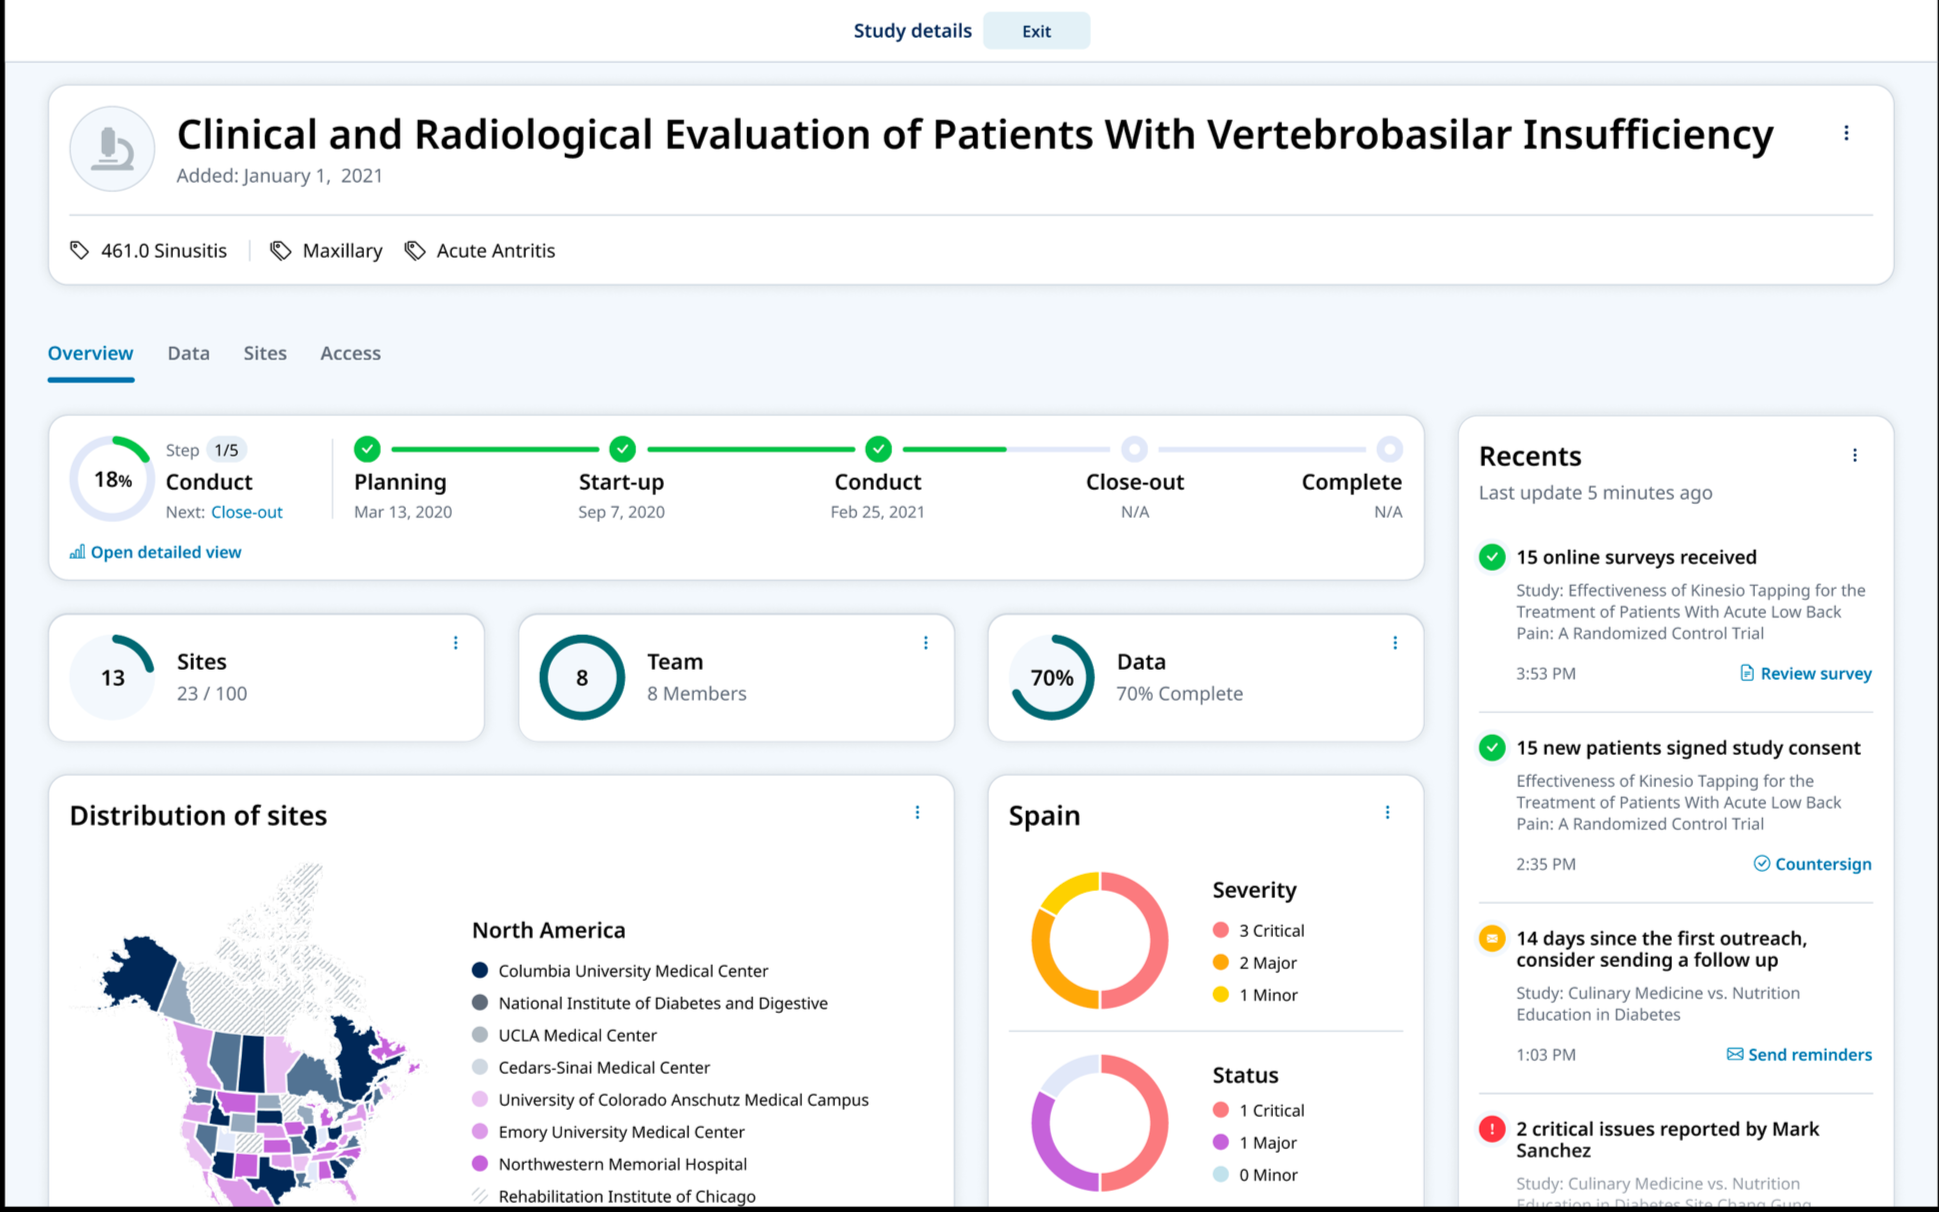Viewport: 1939px width, 1212px height.
Task: Click the green check beside patients signed consent
Action: tap(1492, 747)
